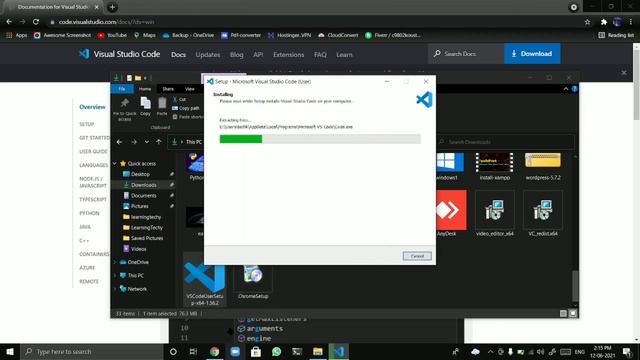Open the API link in site header

pos(258,54)
